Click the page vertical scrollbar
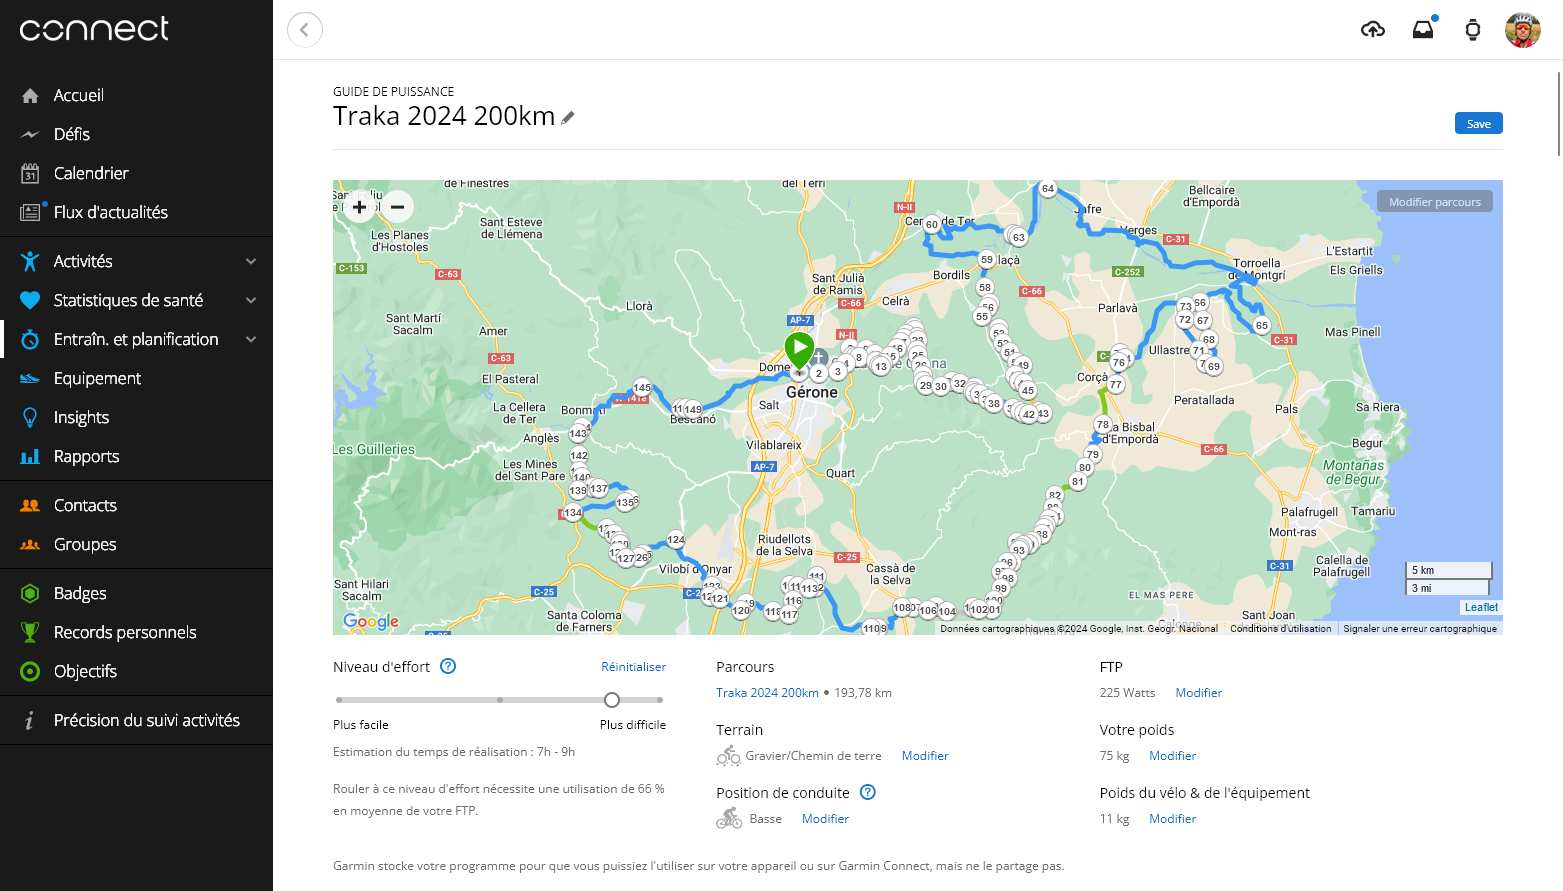 1559,115
